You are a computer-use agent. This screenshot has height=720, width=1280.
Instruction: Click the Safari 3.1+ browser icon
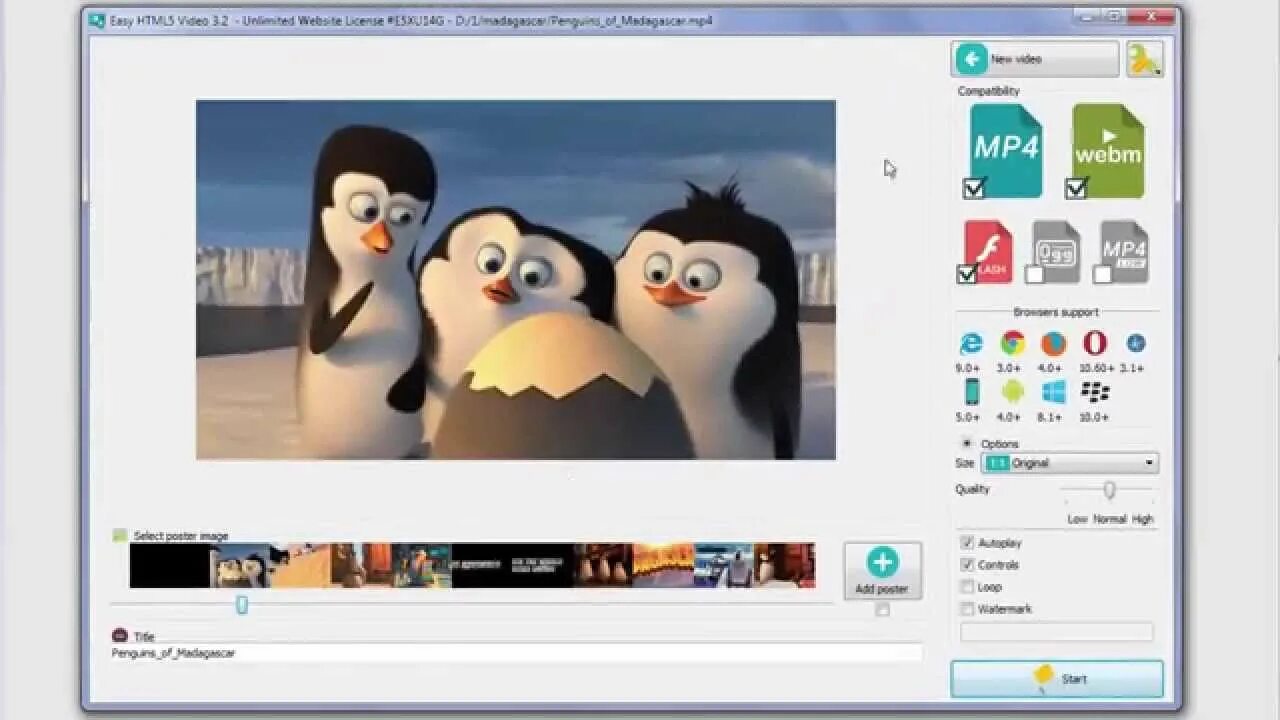[1135, 343]
